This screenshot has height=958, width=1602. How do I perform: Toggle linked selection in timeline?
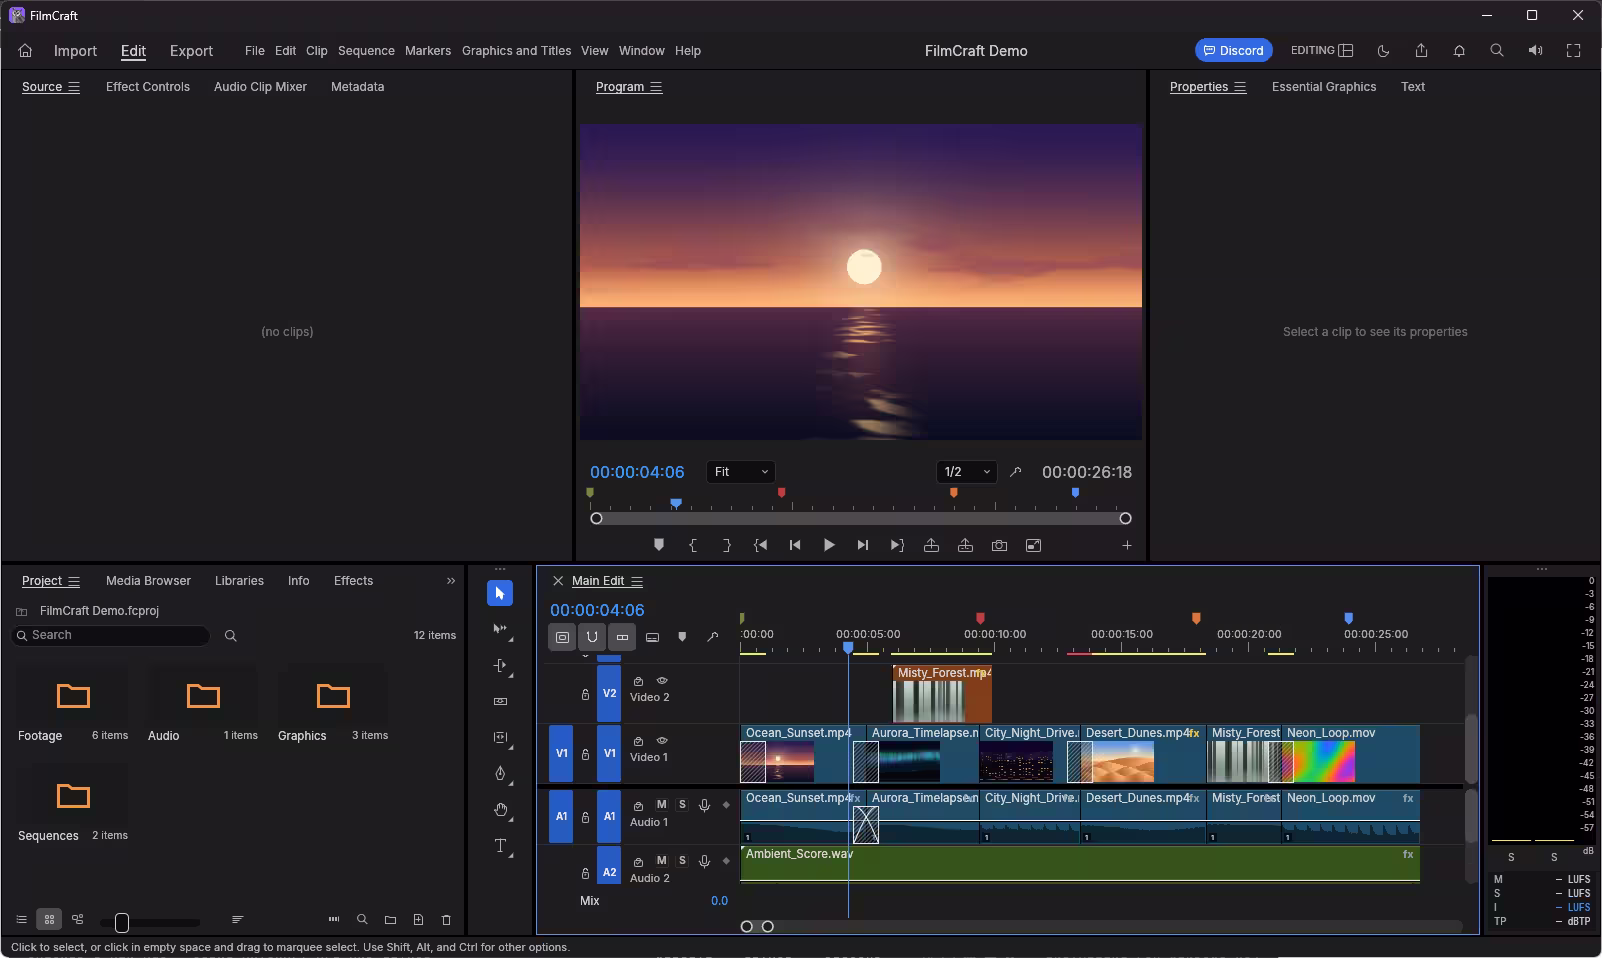point(622,637)
